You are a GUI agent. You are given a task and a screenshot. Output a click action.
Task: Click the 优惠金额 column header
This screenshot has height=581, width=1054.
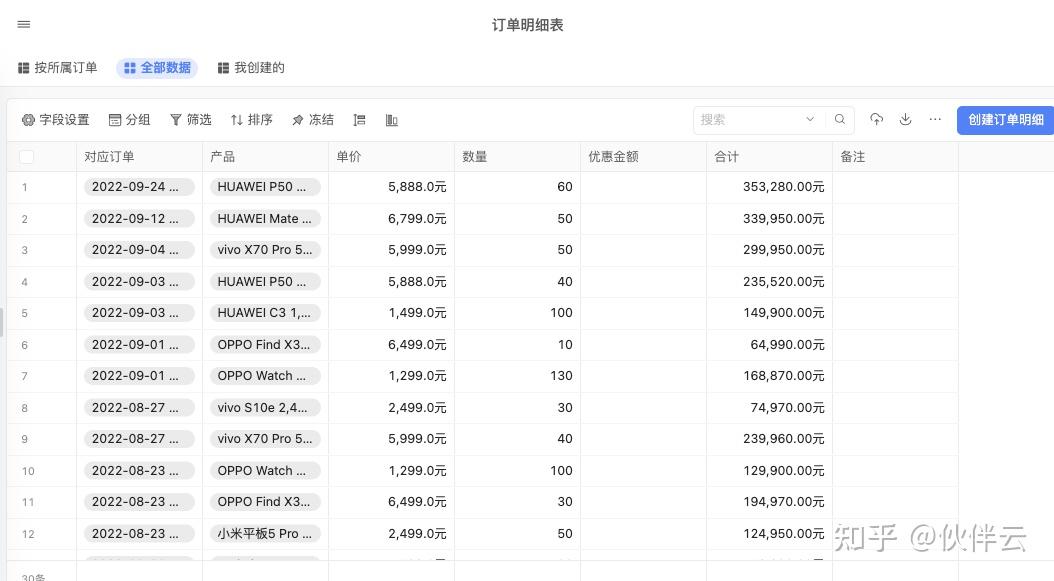tap(643, 157)
